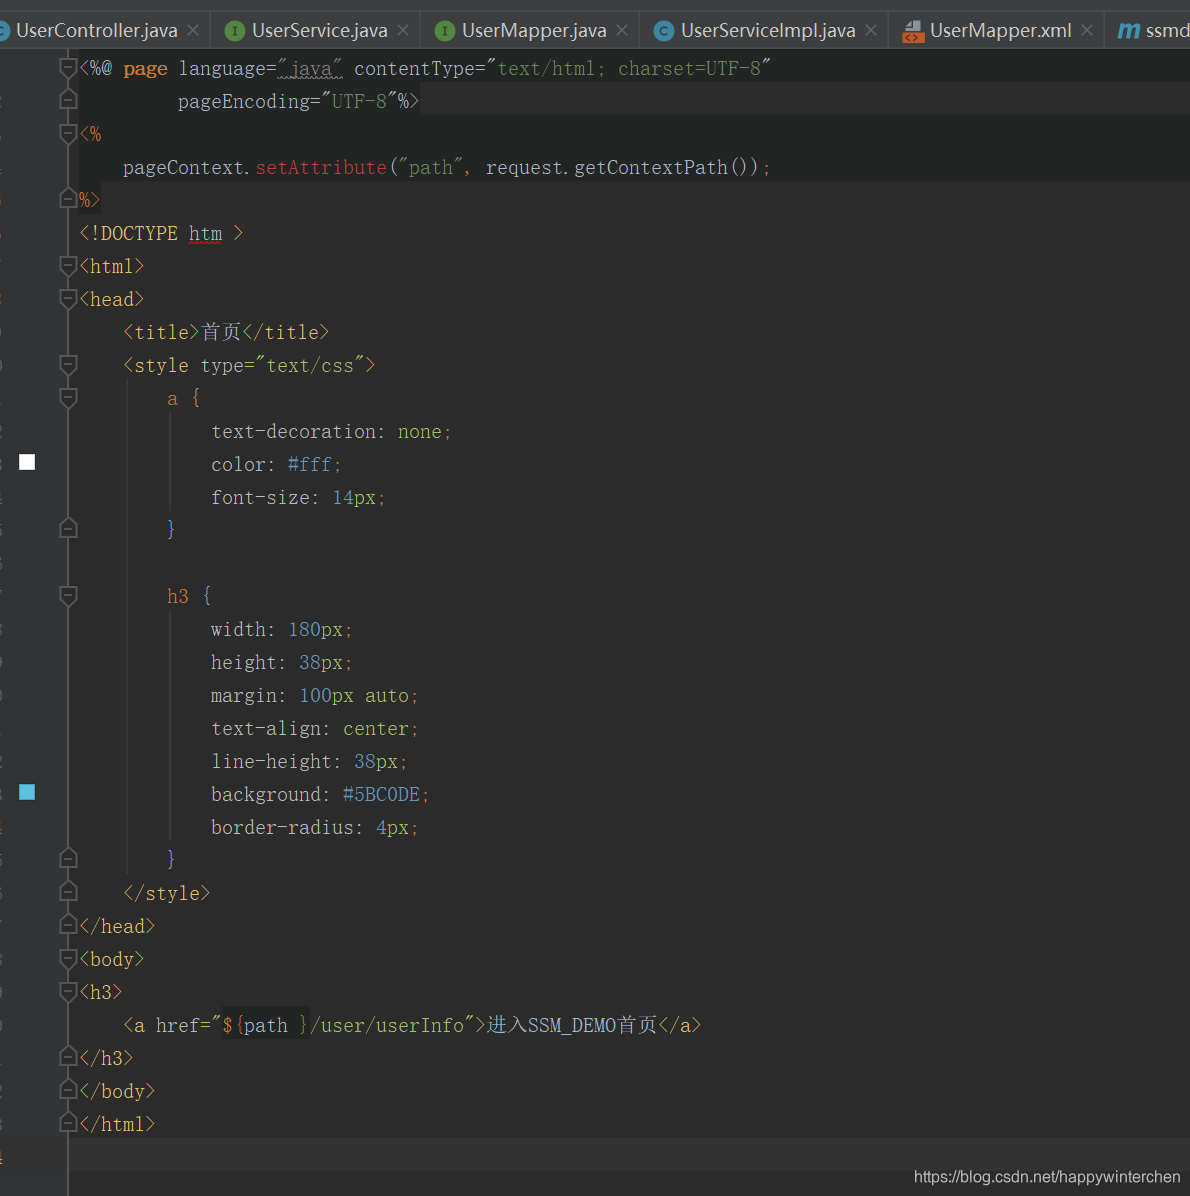This screenshot has width=1190, height=1196.
Task: Close the UserService.java tab
Action: pos(403,31)
